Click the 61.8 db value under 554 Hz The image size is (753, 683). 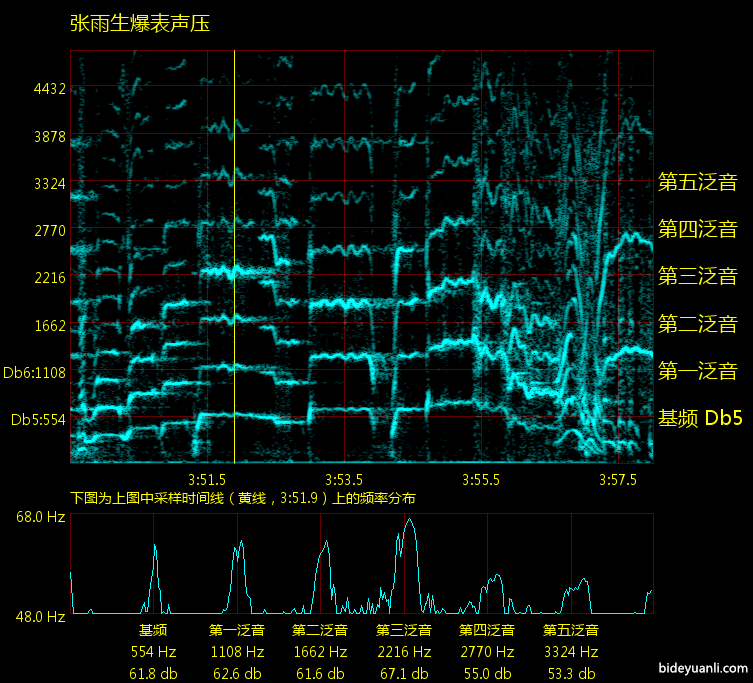click(153, 673)
